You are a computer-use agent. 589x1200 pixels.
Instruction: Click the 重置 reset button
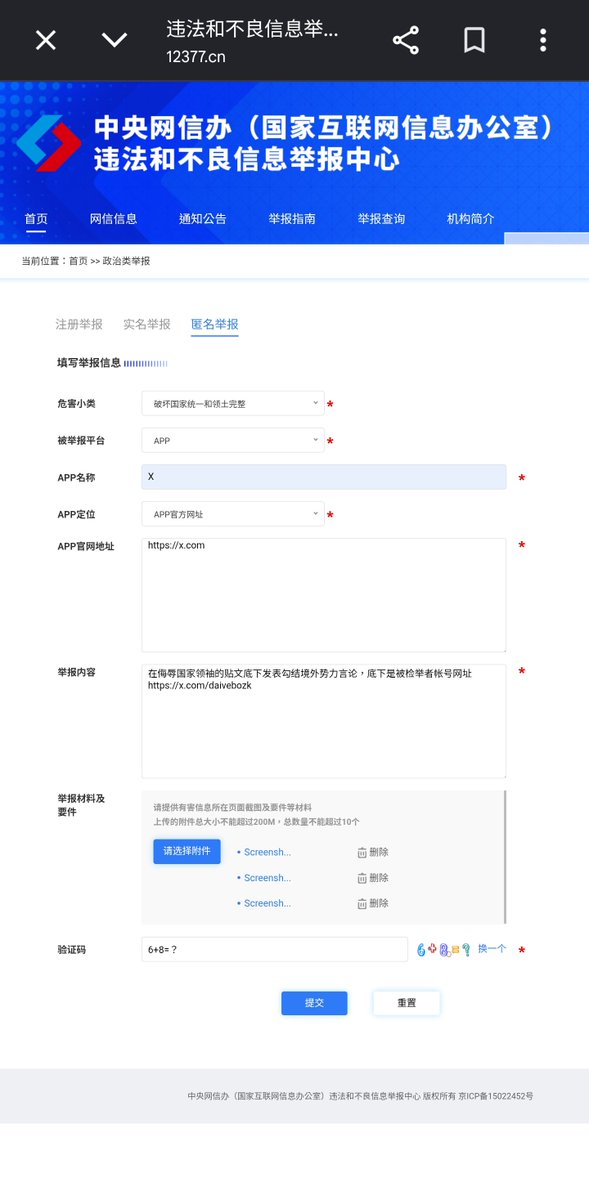click(x=406, y=1003)
